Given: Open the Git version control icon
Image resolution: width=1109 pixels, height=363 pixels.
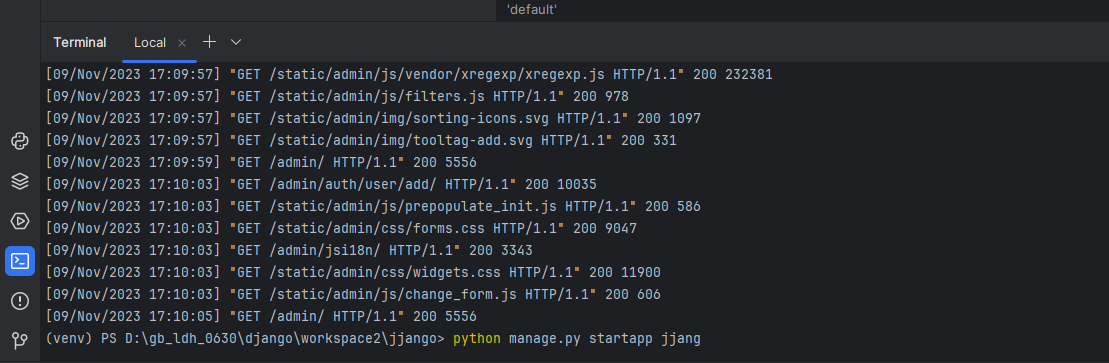Looking at the screenshot, I should point(20,341).
